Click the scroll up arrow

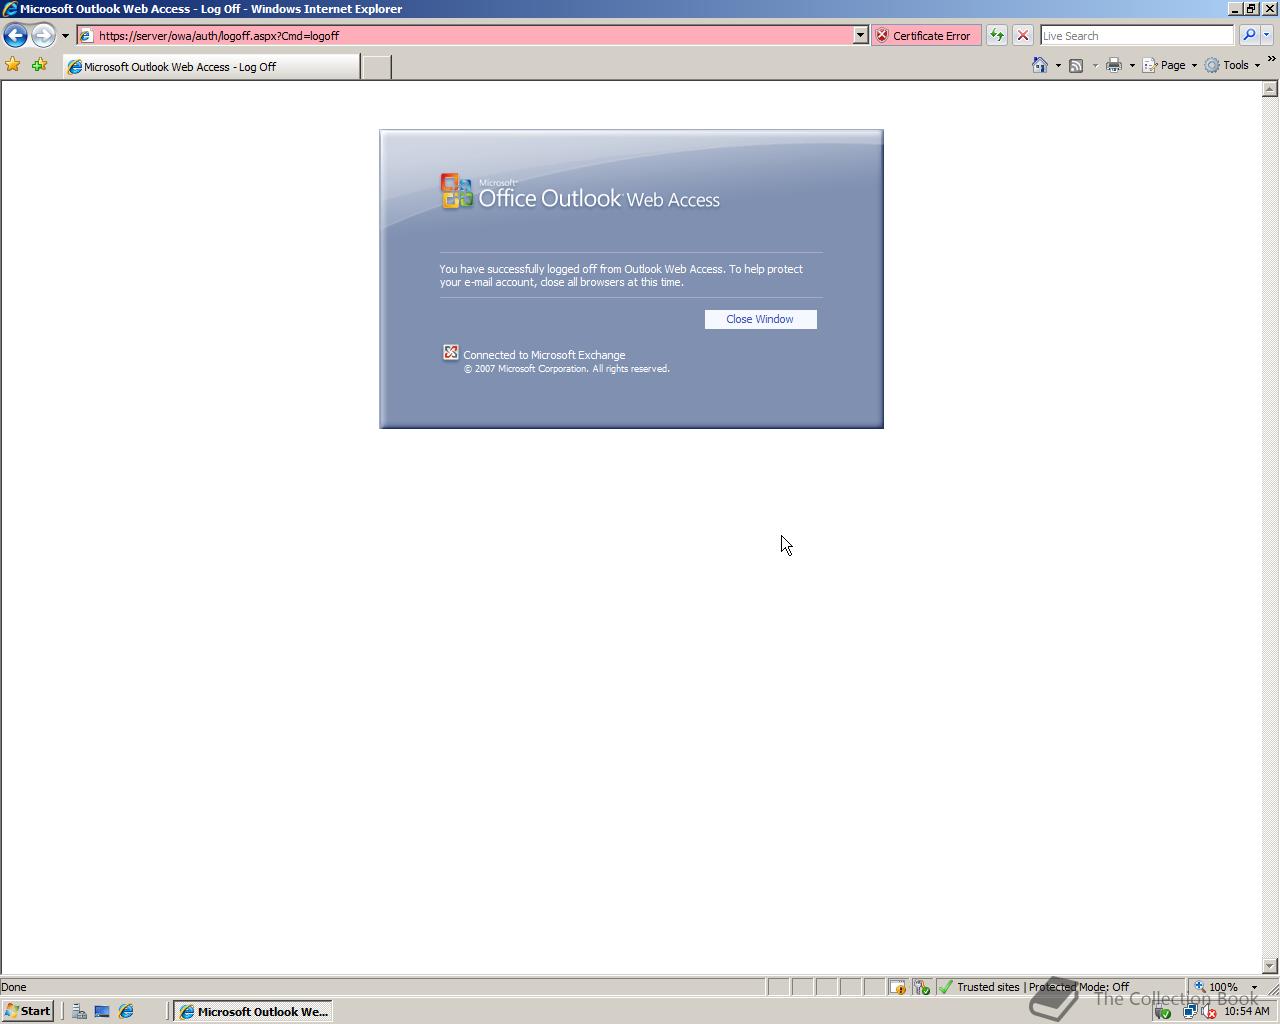1270,89
